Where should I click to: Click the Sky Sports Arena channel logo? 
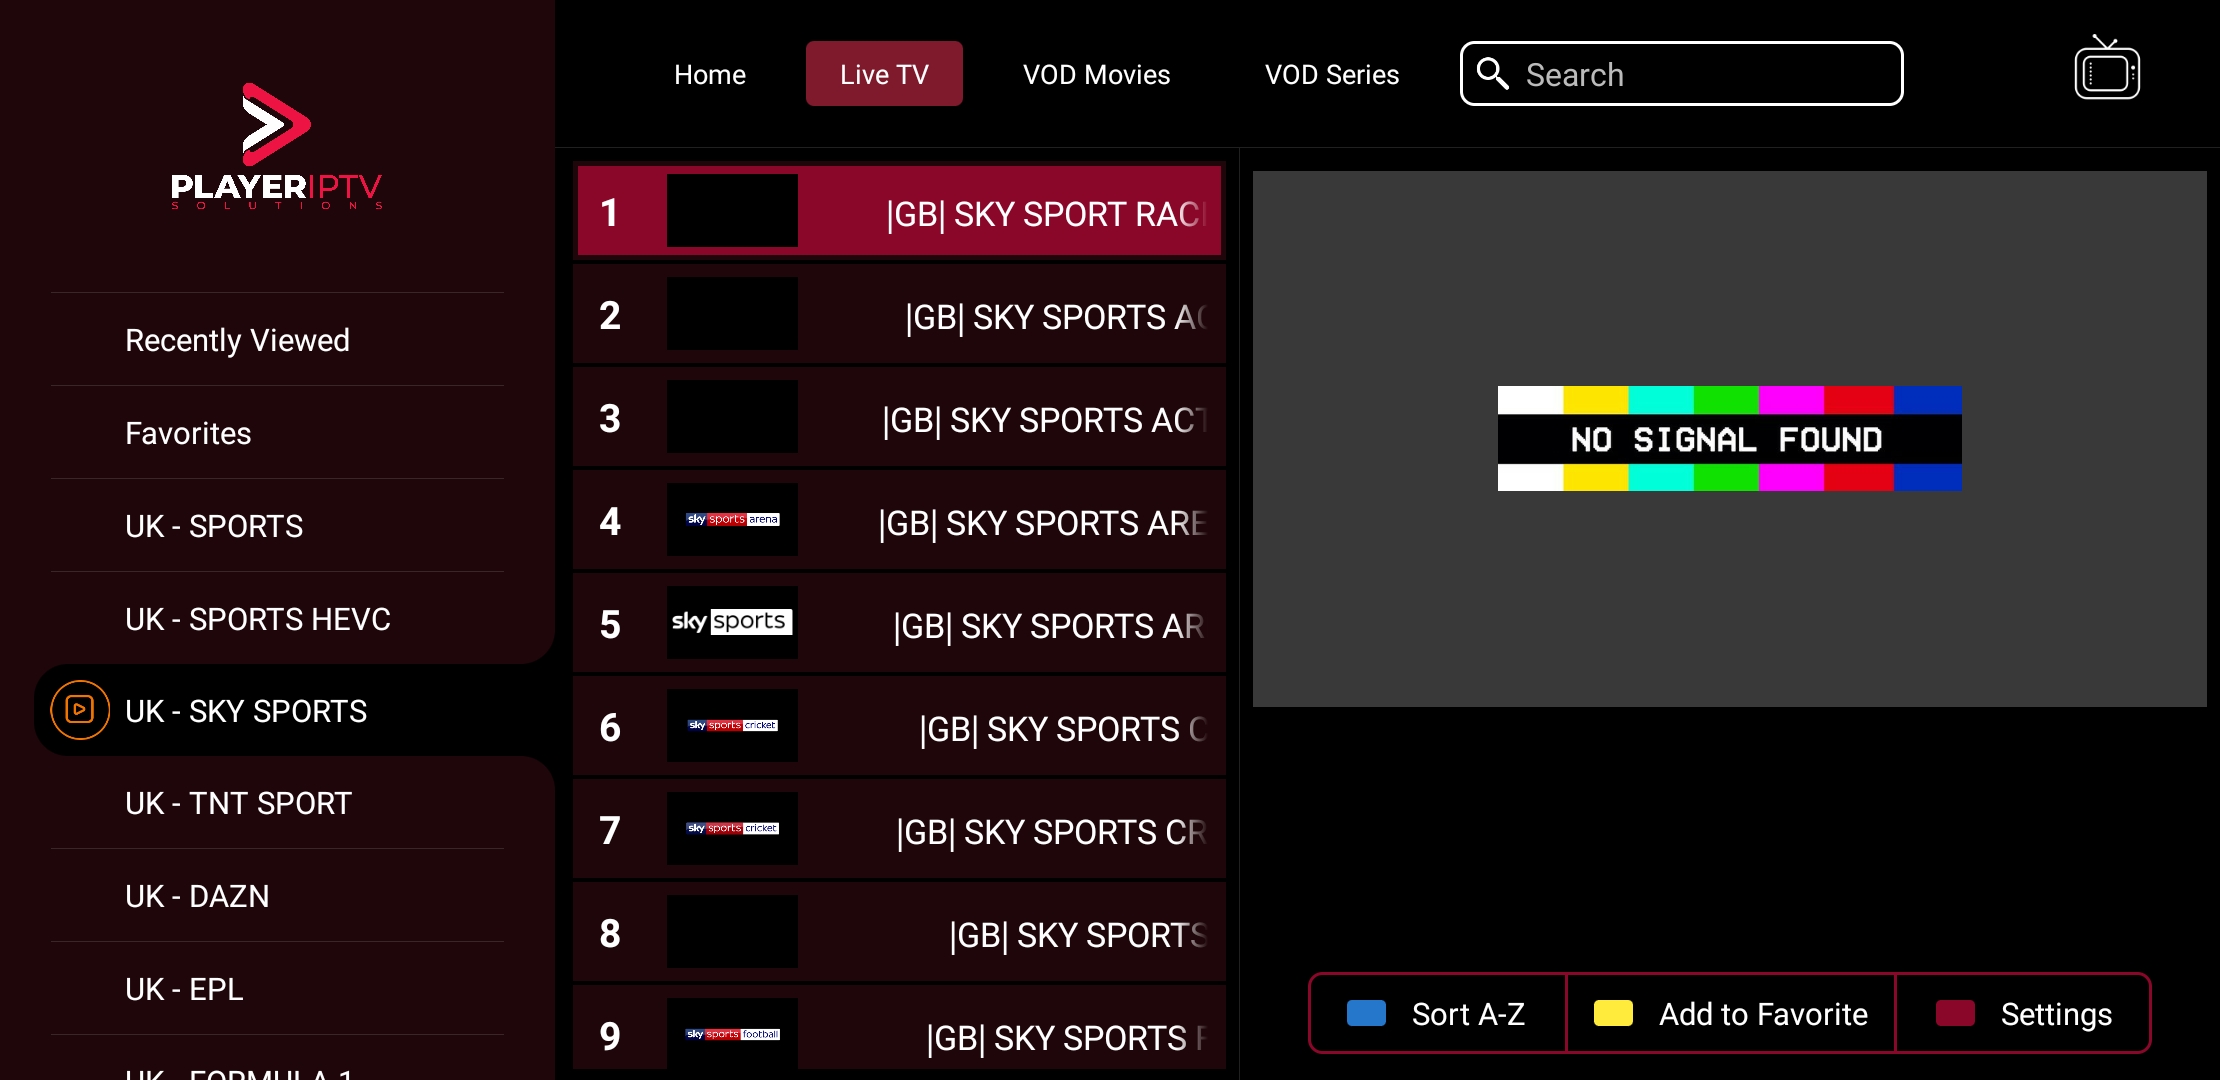(732, 519)
